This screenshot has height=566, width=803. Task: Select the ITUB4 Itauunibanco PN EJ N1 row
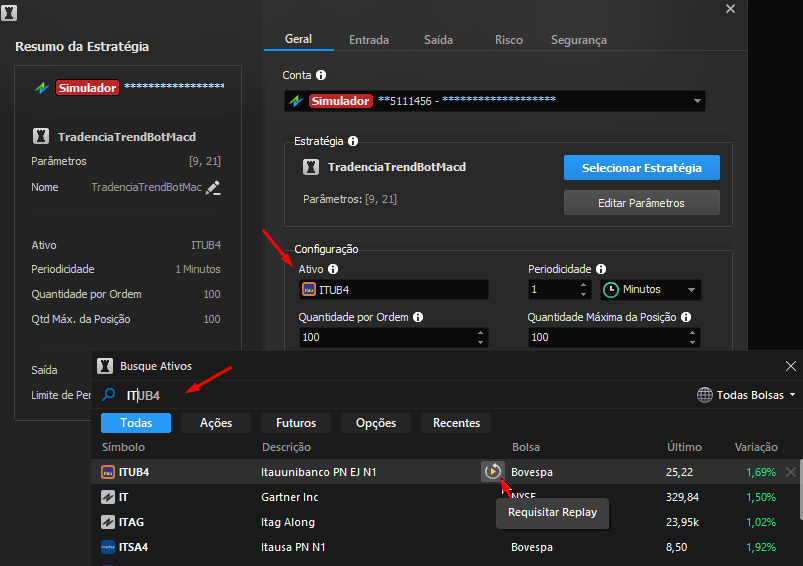click(x=445, y=472)
